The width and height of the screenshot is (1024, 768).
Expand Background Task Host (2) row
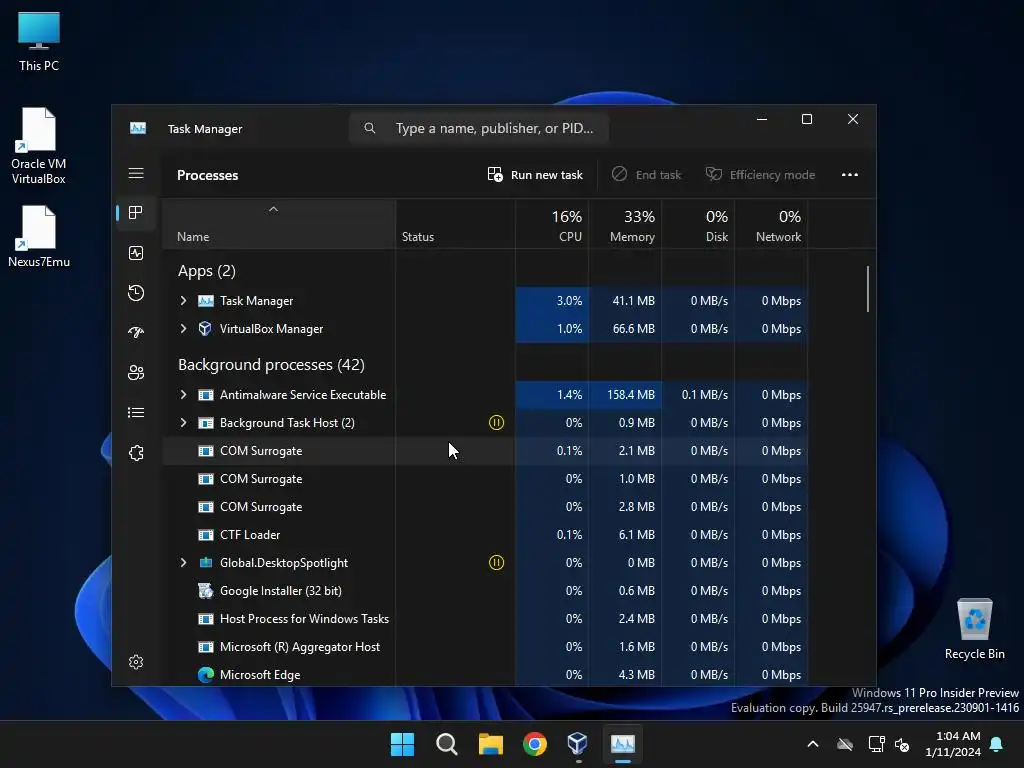(184, 423)
